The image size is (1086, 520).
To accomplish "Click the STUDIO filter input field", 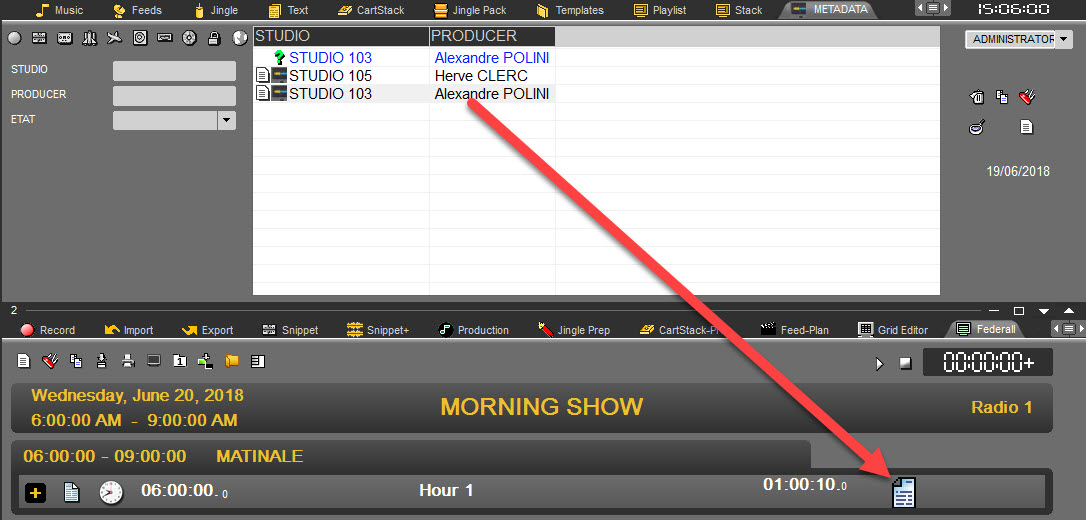I will point(174,71).
